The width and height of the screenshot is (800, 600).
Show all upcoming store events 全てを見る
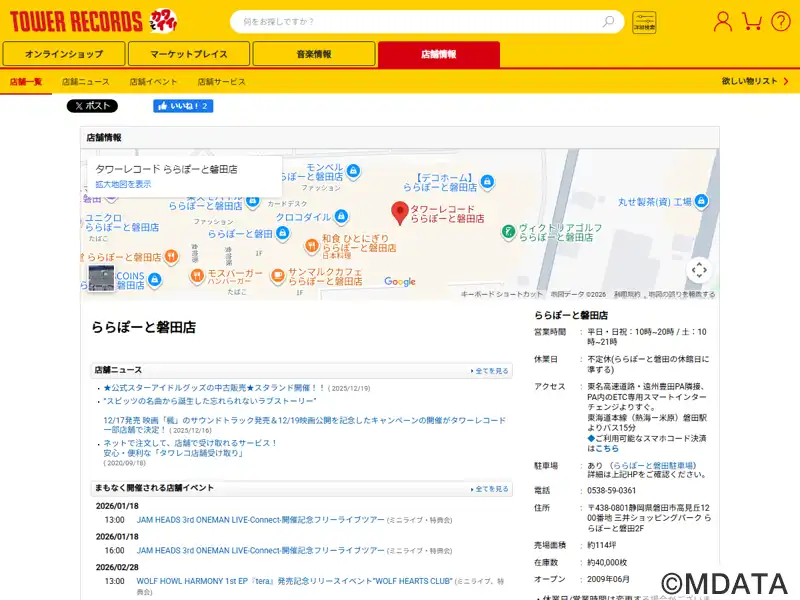click(490, 489)
